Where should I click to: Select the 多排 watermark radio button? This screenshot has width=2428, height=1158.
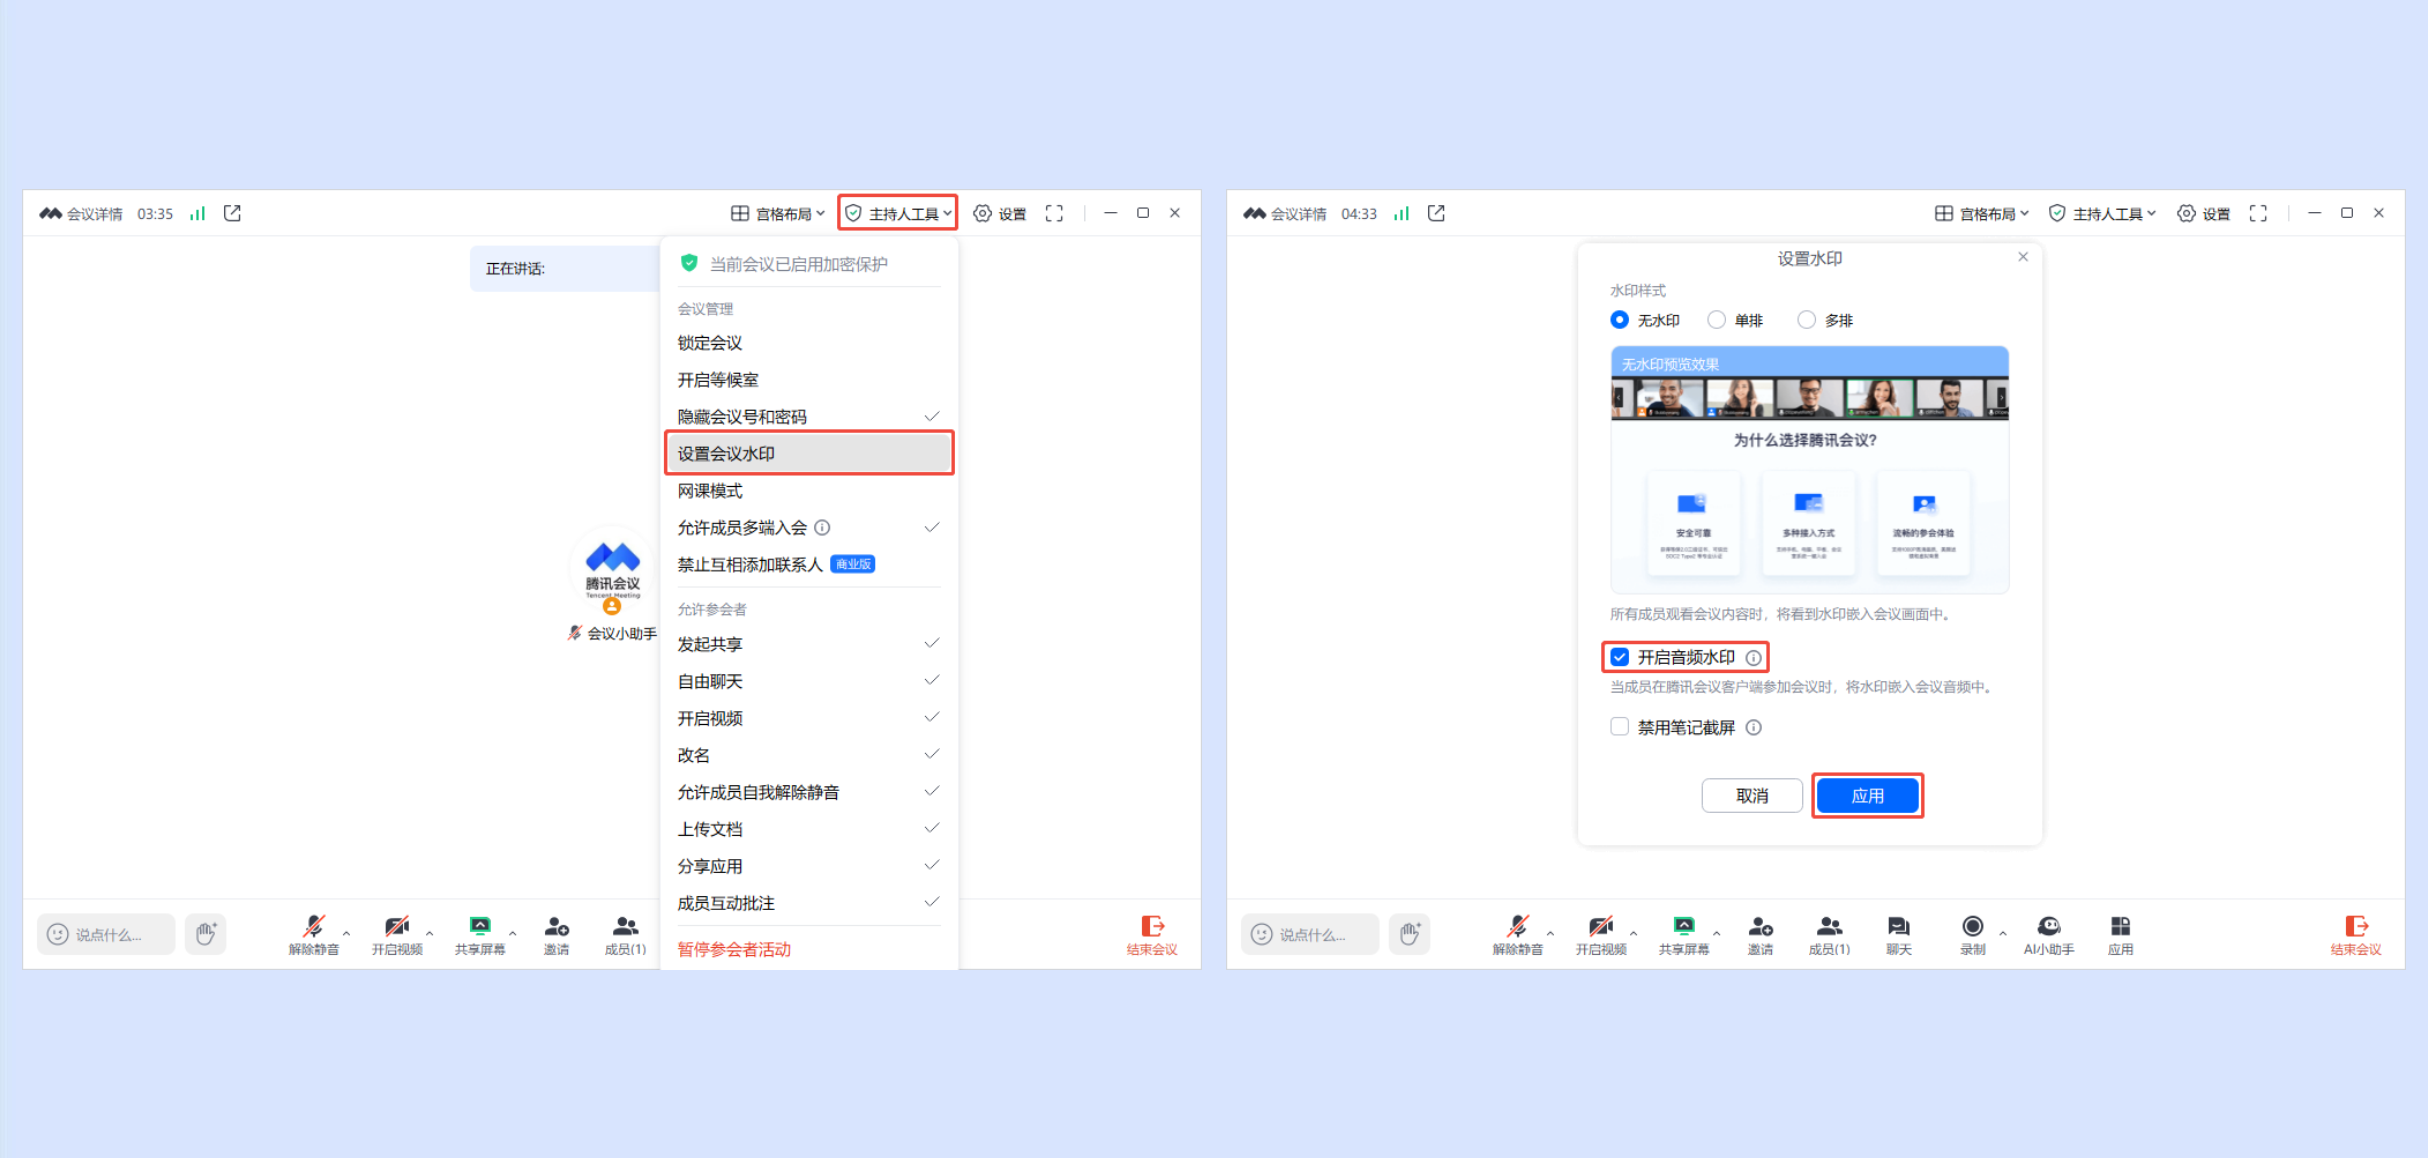(1806, 320)
